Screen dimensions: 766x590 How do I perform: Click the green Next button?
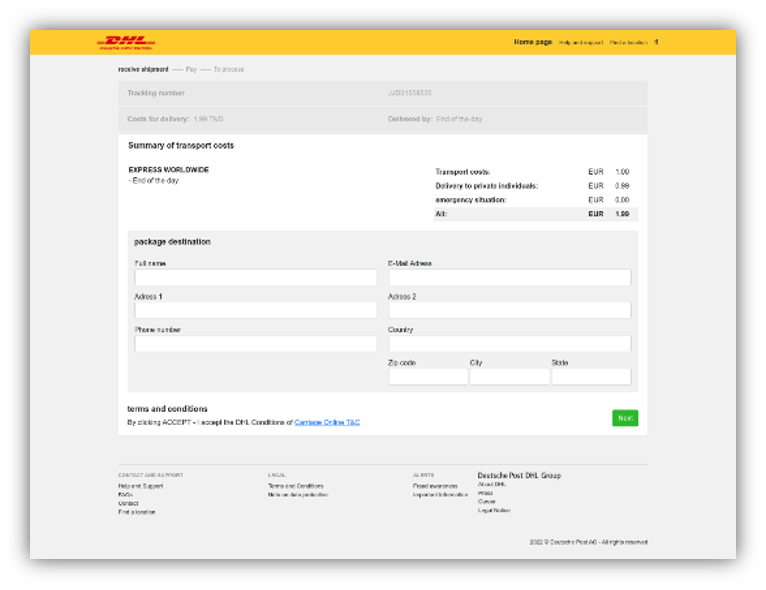(625, 418)
